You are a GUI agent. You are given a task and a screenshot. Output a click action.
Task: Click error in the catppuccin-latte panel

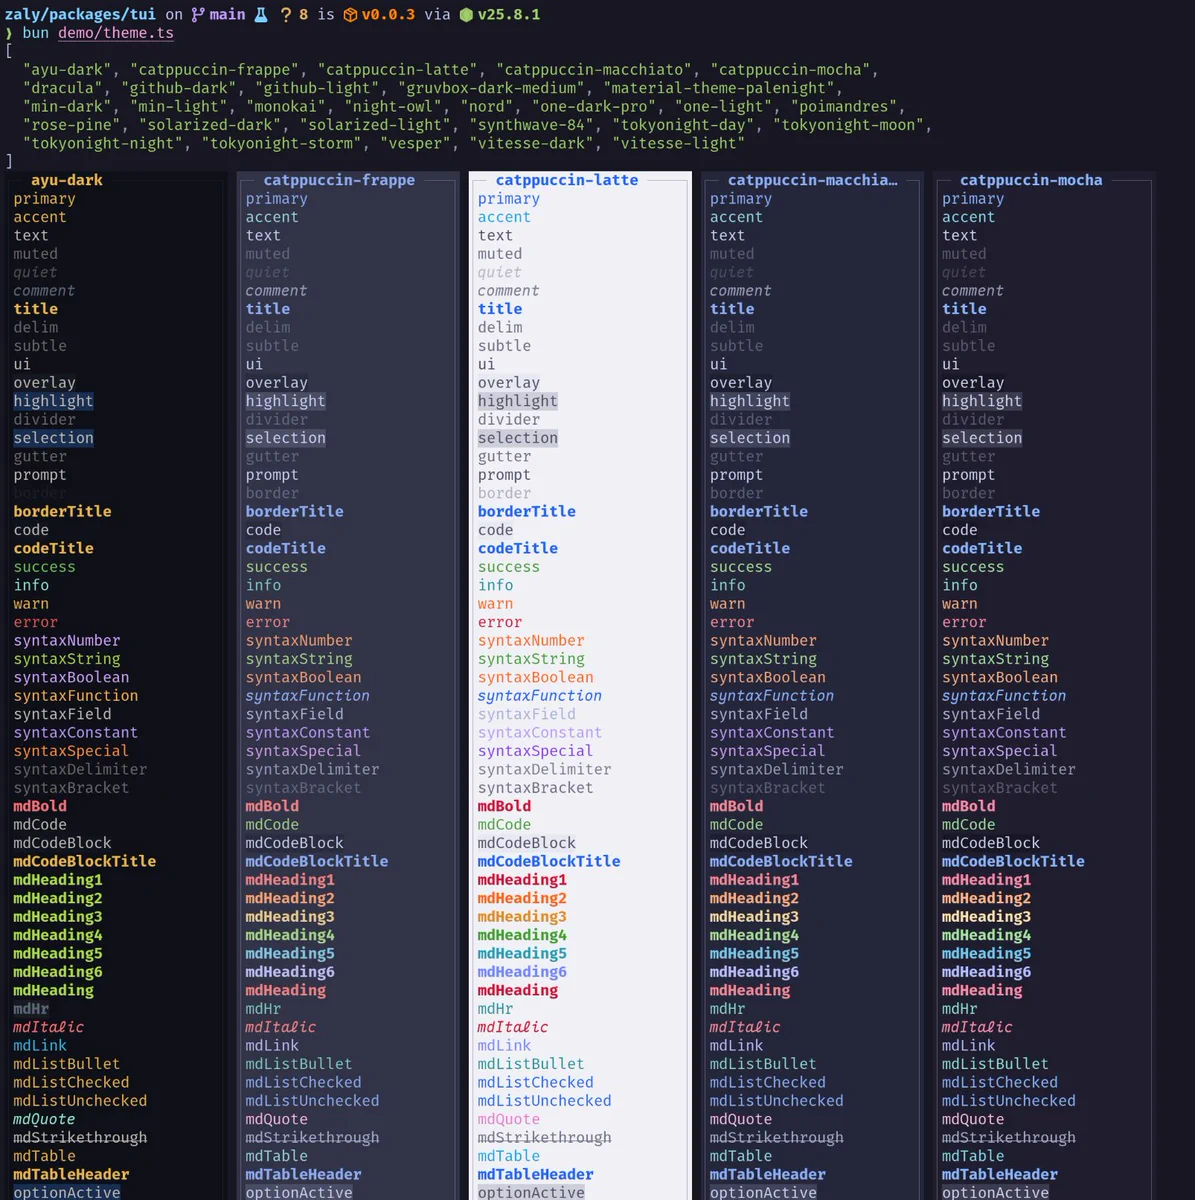(500, 622)
